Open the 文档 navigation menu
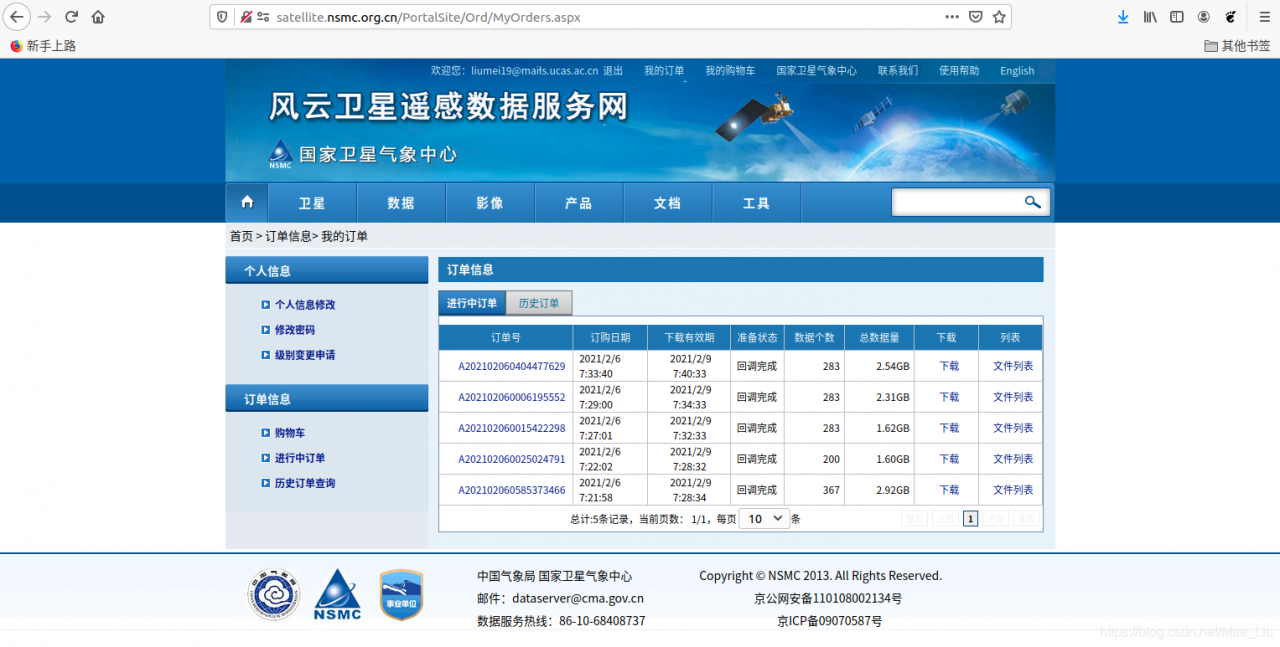 (x=668, y=203)
